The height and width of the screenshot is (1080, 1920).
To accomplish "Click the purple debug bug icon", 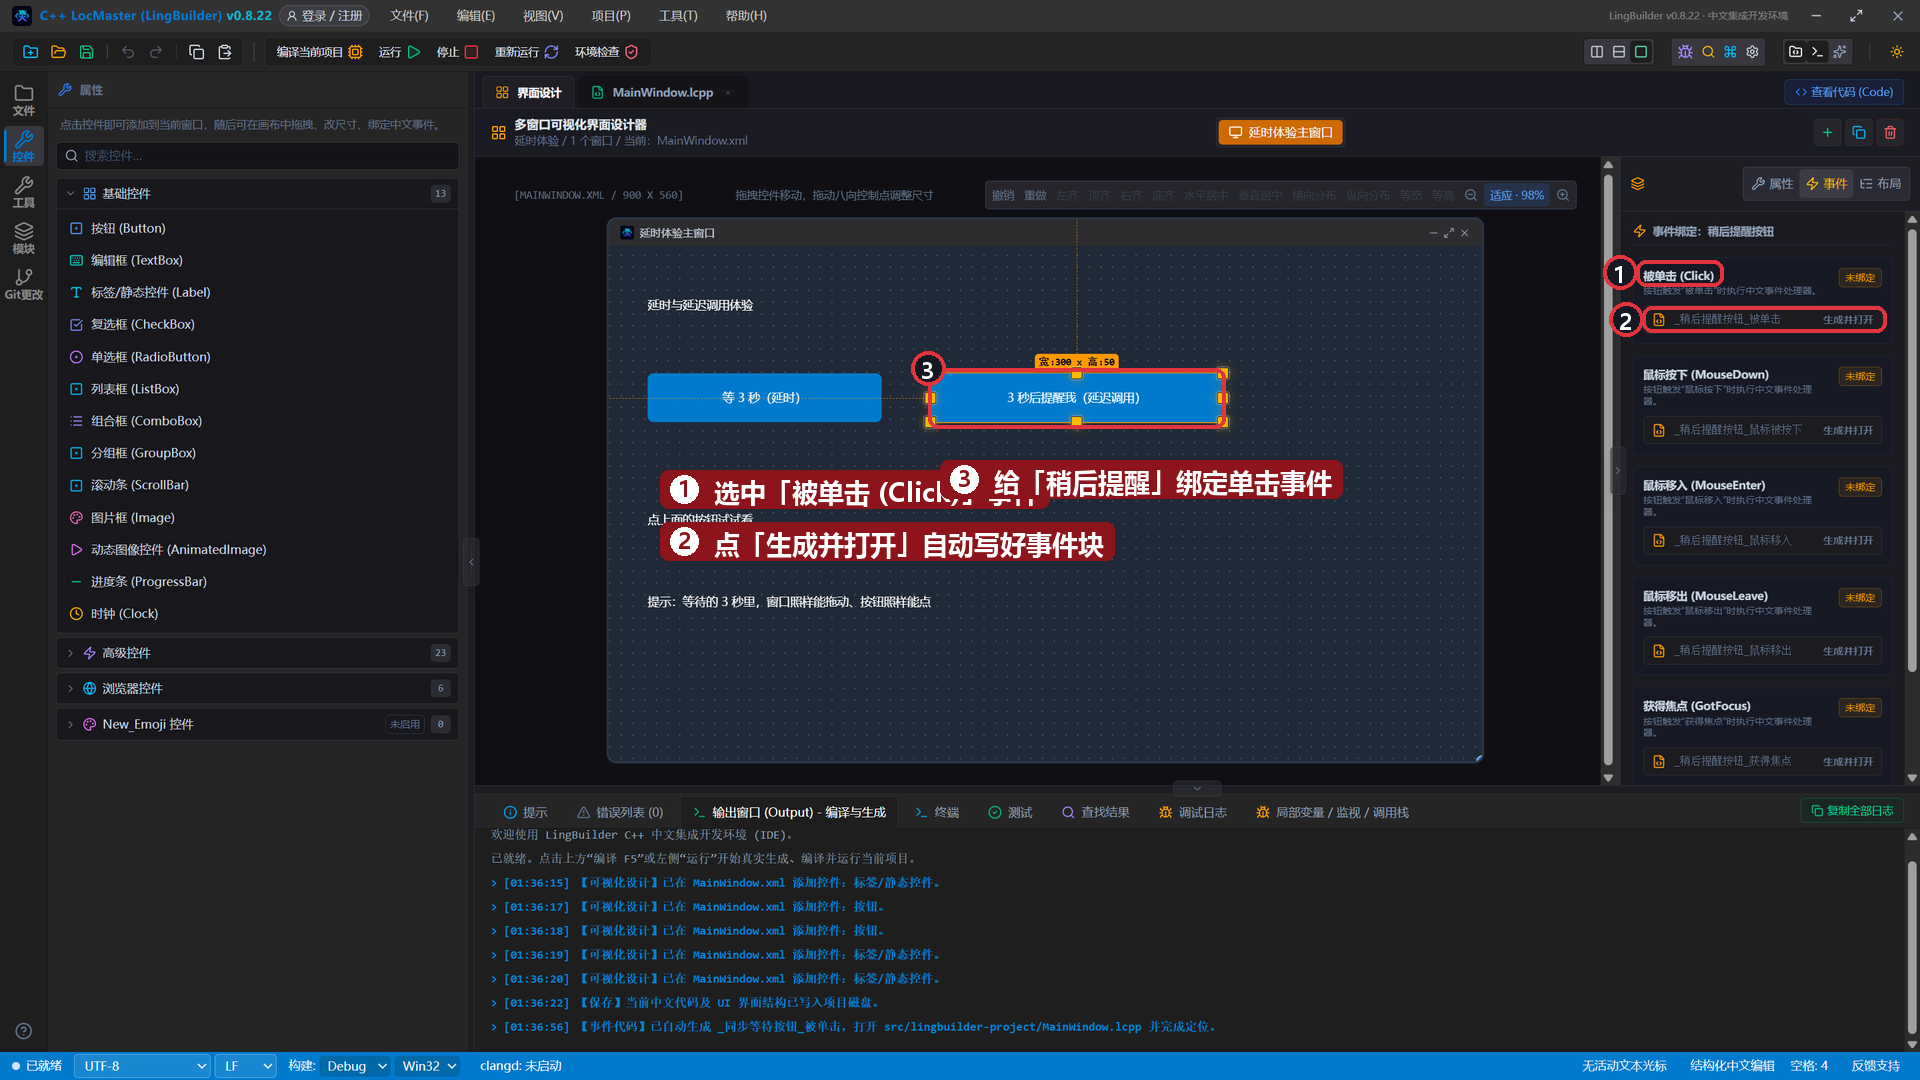I will click(1685, 52).
